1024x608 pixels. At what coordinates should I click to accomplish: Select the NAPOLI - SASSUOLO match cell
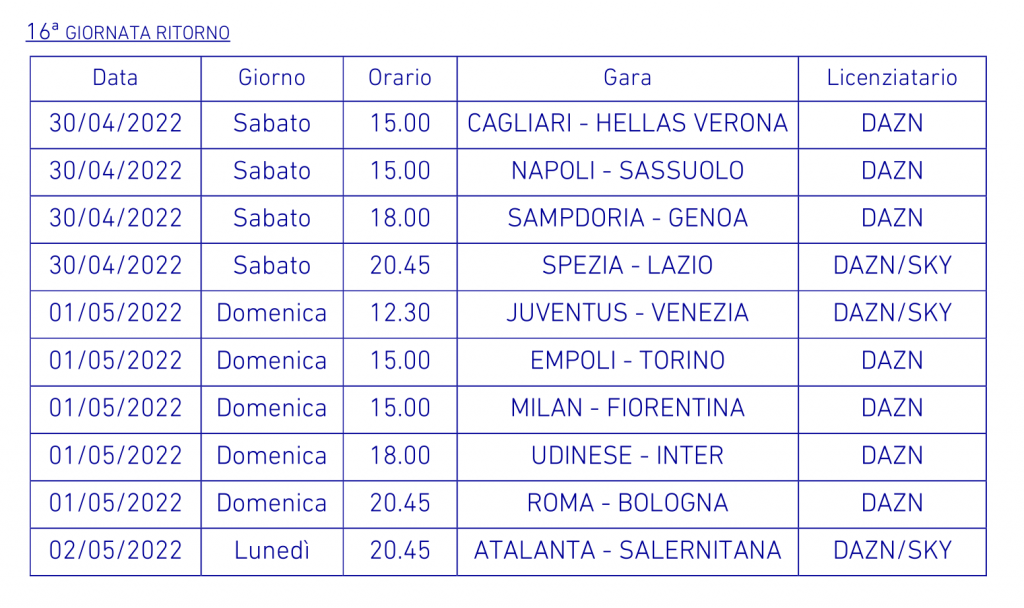pos(628,172)
